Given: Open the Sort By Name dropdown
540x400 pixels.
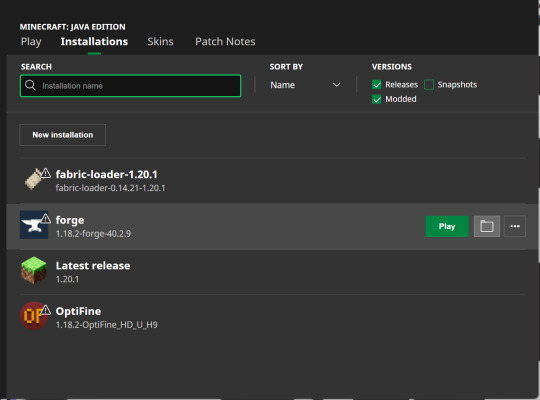Looking at the screenshot, I should [305, 85].
